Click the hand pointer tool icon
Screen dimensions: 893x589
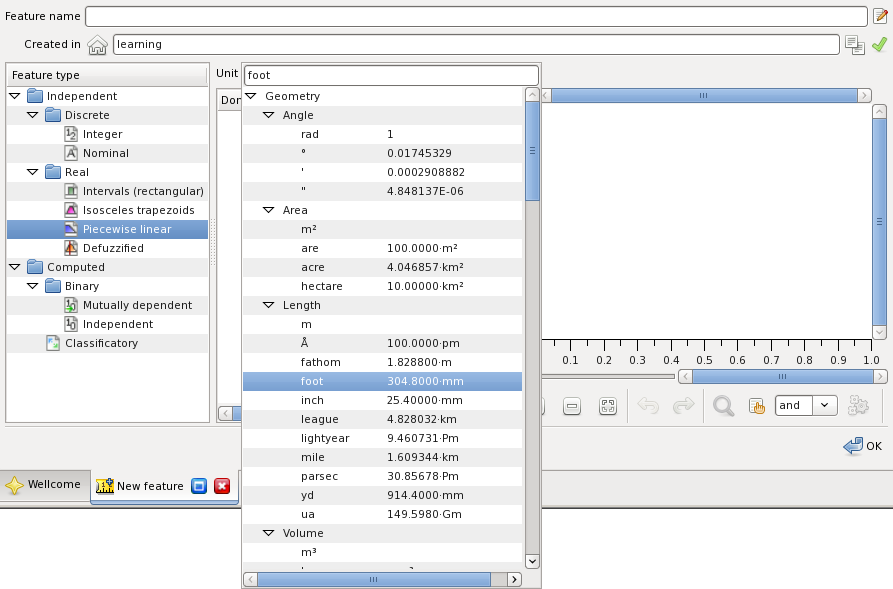tap(756, 406)
